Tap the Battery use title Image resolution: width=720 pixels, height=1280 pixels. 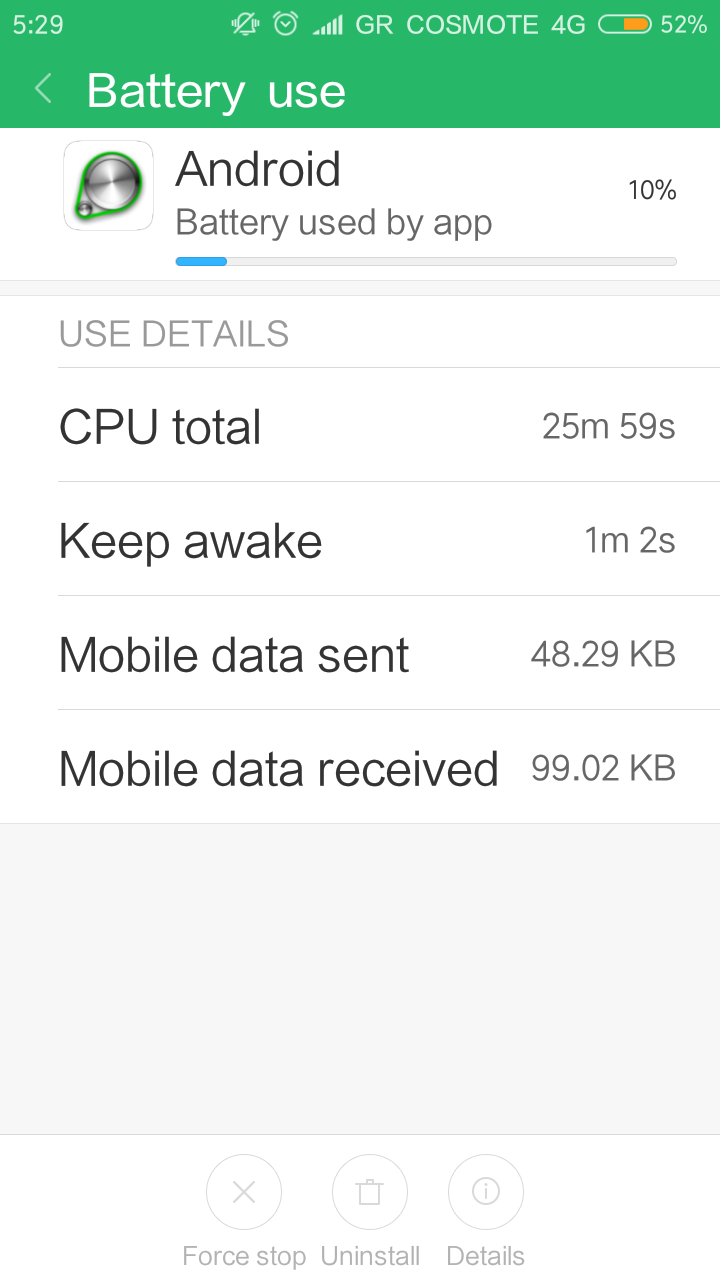[216, 91]
